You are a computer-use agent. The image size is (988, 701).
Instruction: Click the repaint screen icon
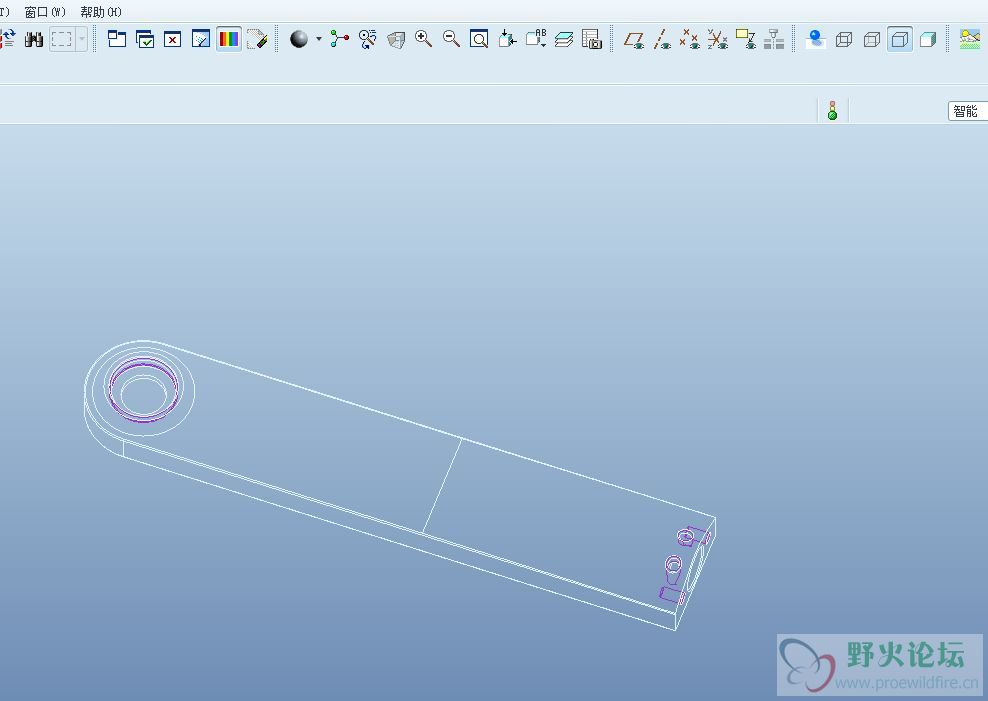(200, 40)
